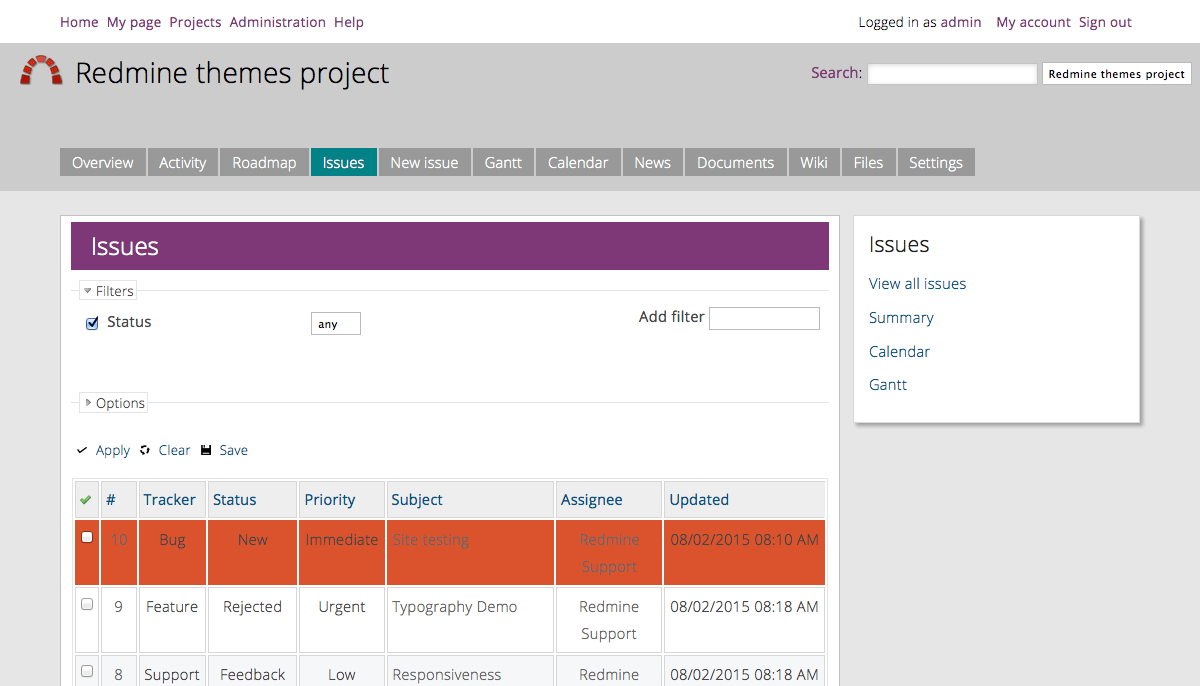Click the admin user link
The width and height of the screenshot is (1200, 686).
pyautogui.click(x=961, y=22)
